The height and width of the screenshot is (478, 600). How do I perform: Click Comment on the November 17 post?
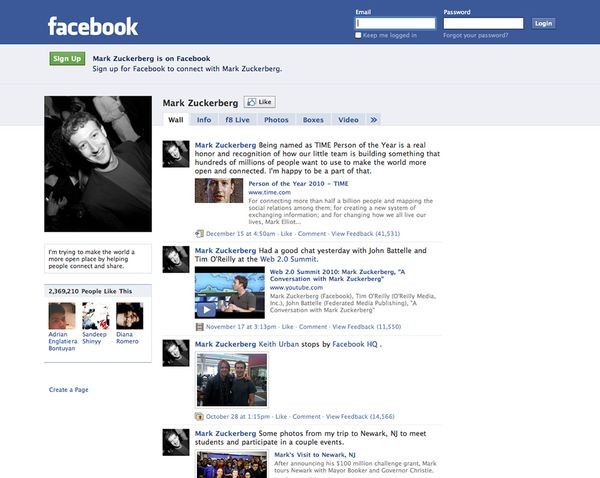coord(313,327)
